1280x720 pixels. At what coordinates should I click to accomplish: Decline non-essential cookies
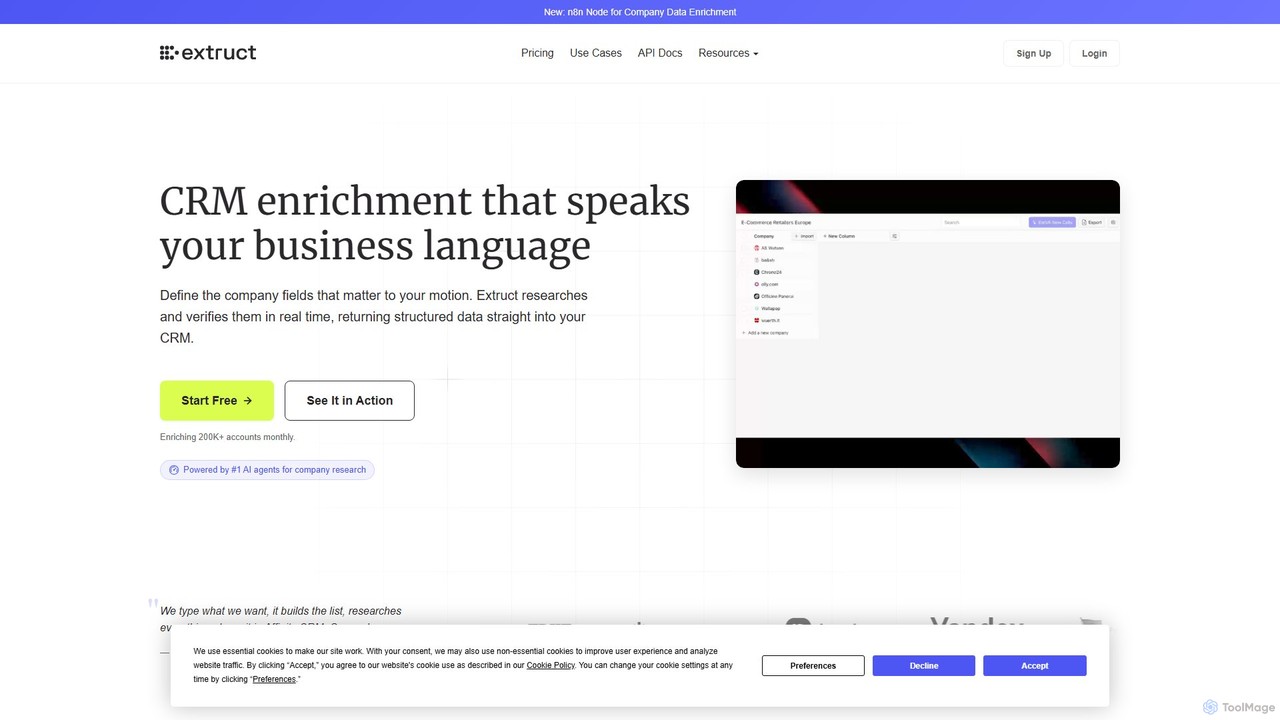point(924,665)
